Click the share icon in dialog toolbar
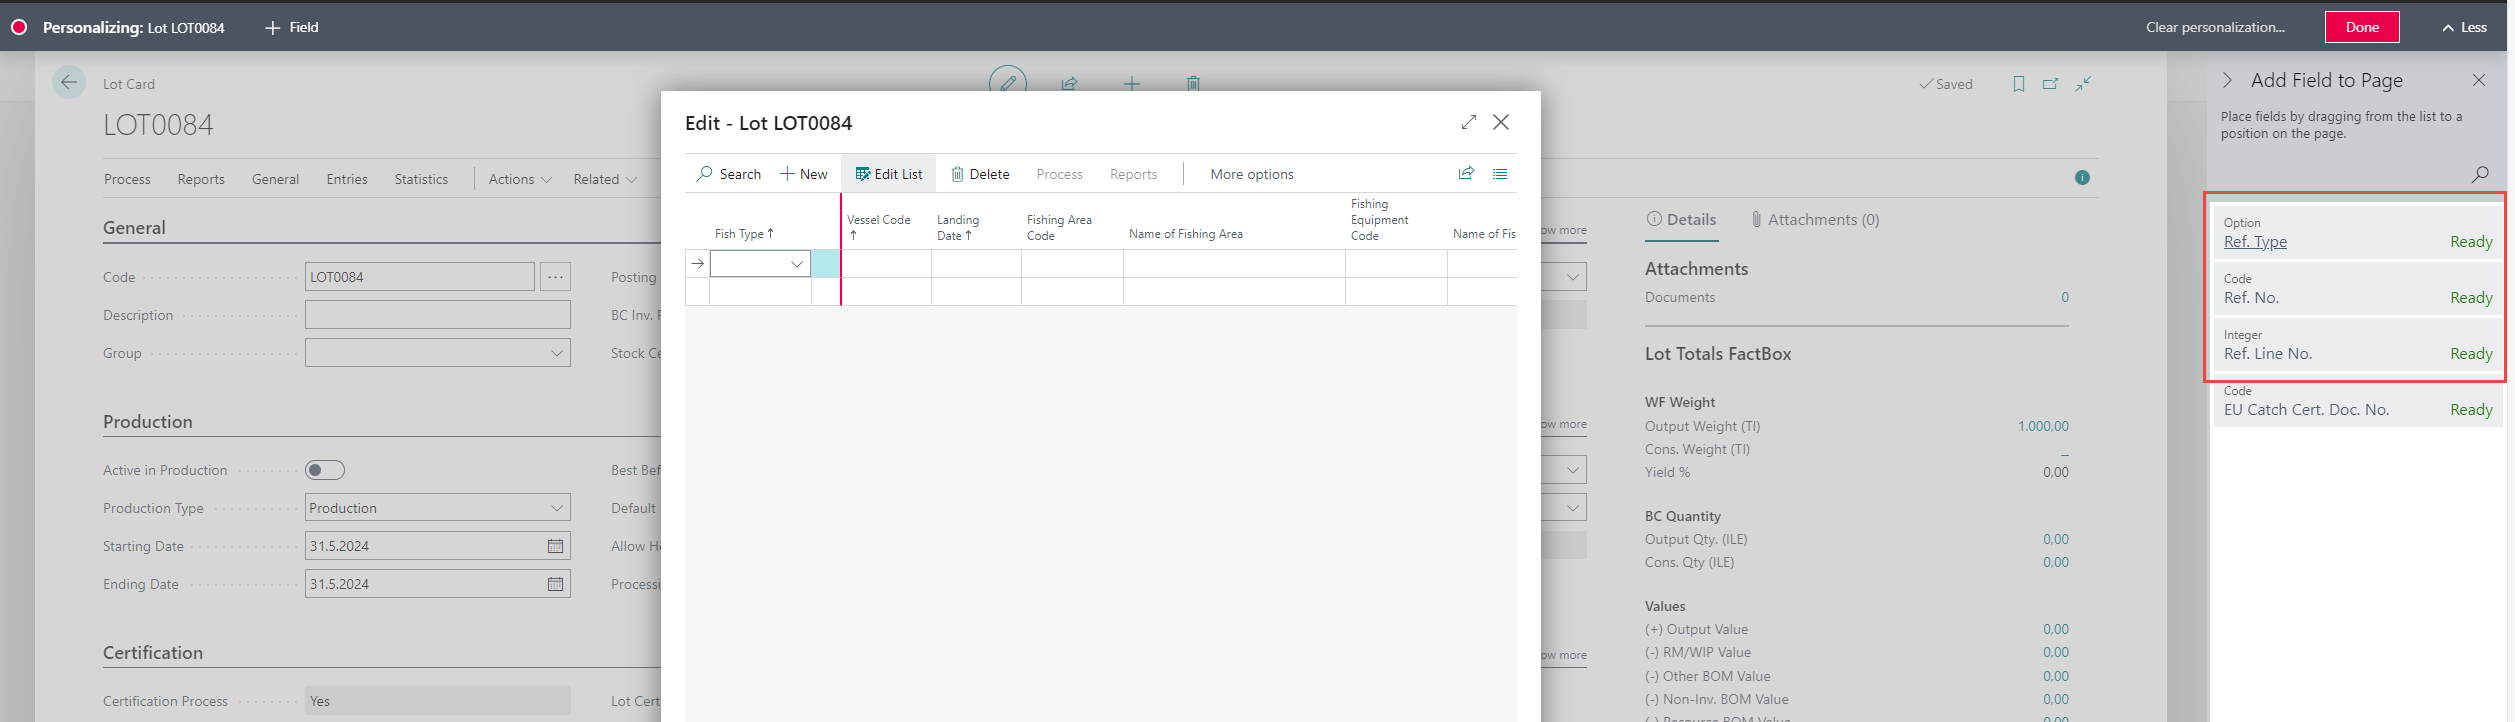This screenshot has height=722, width=2515. (x=1466, y=173)
